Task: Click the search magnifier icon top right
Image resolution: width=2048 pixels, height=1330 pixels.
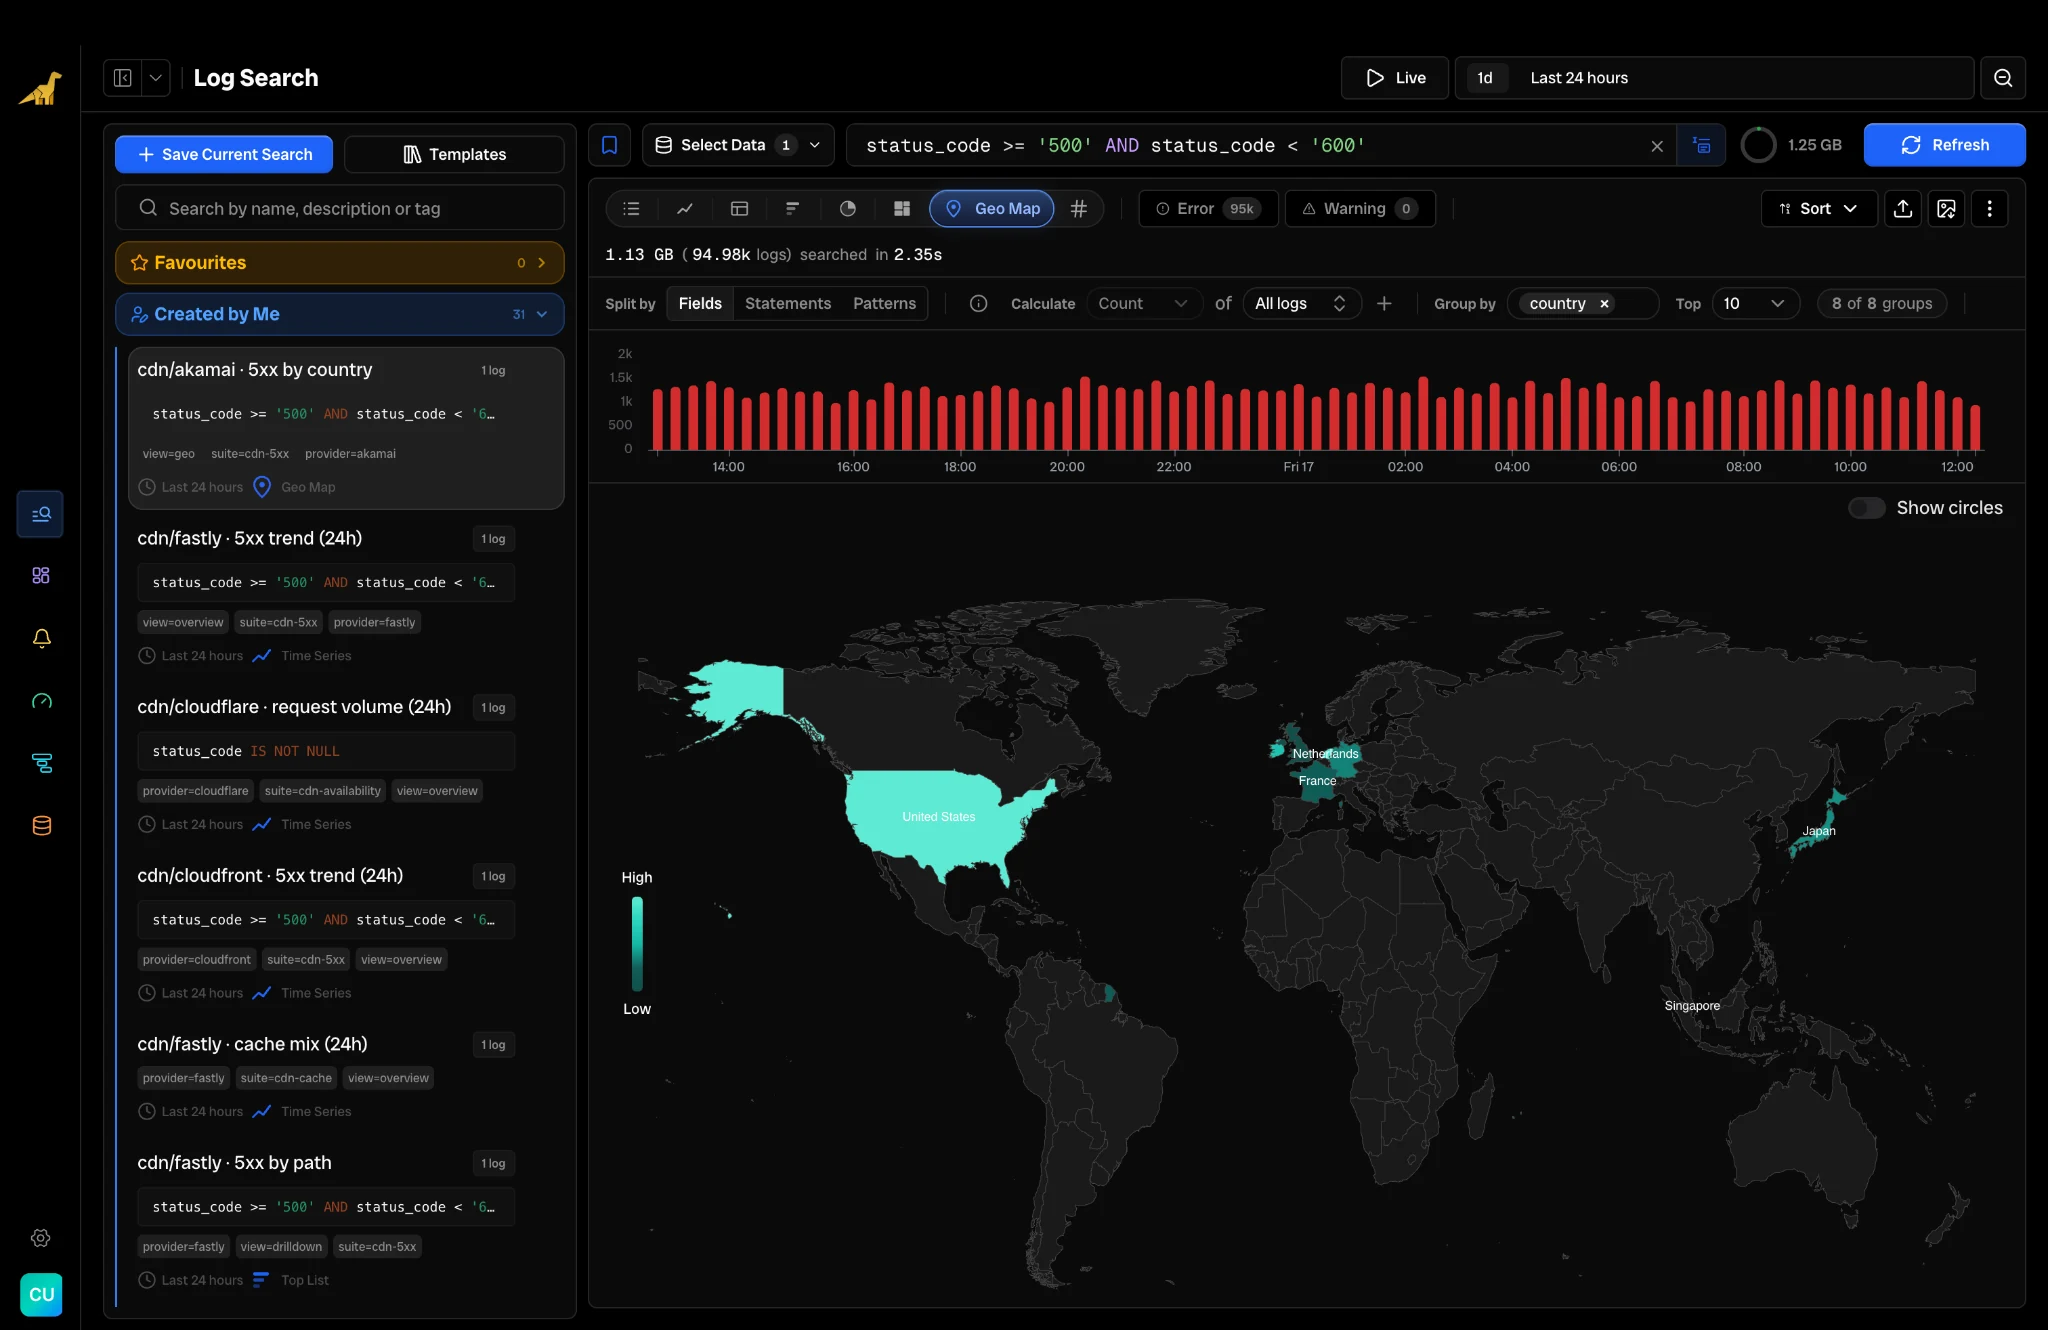Action: tap(2003, 78)
